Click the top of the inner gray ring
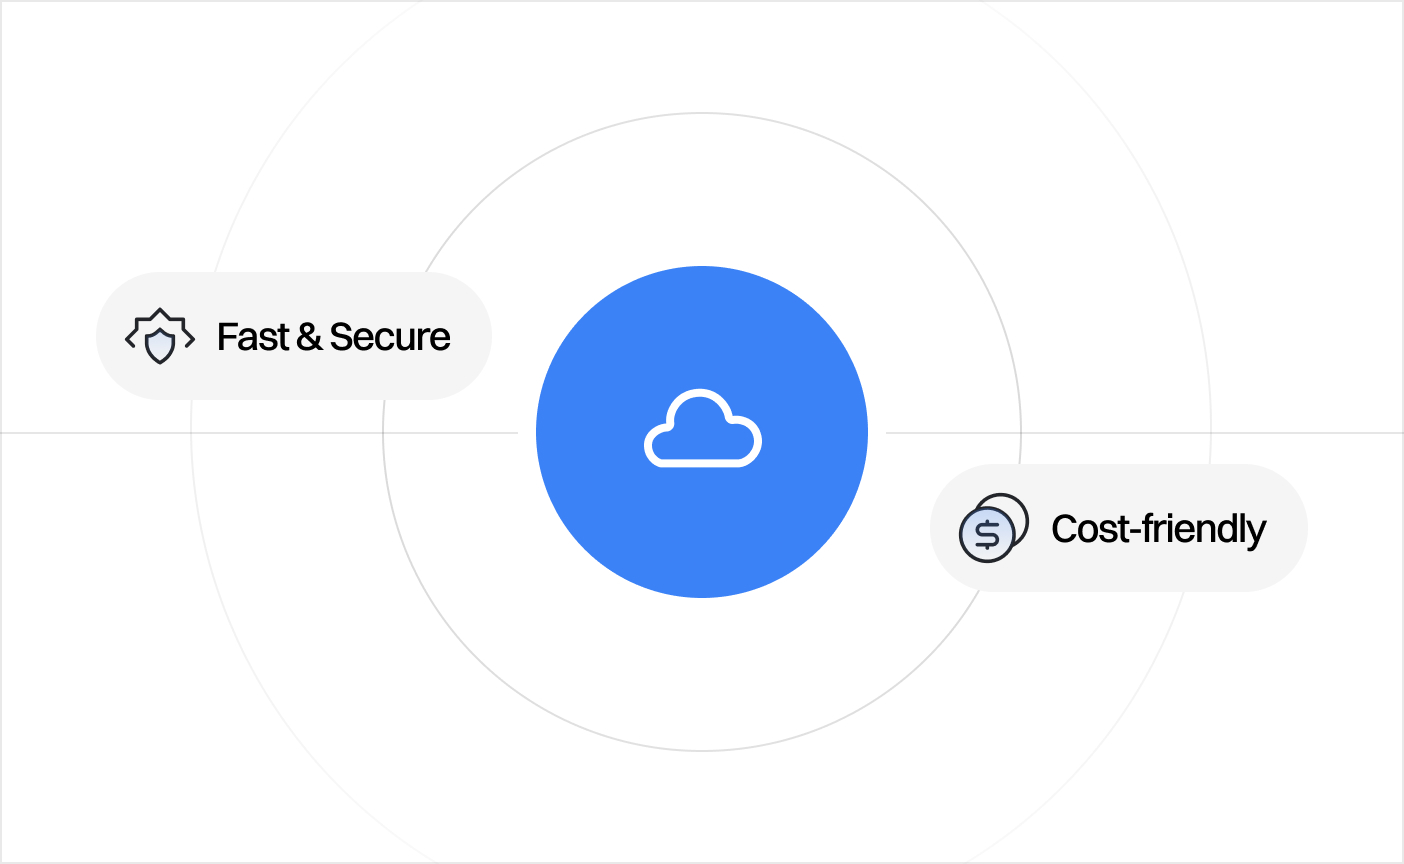The image size is (1404, 864). pos(702,113)
